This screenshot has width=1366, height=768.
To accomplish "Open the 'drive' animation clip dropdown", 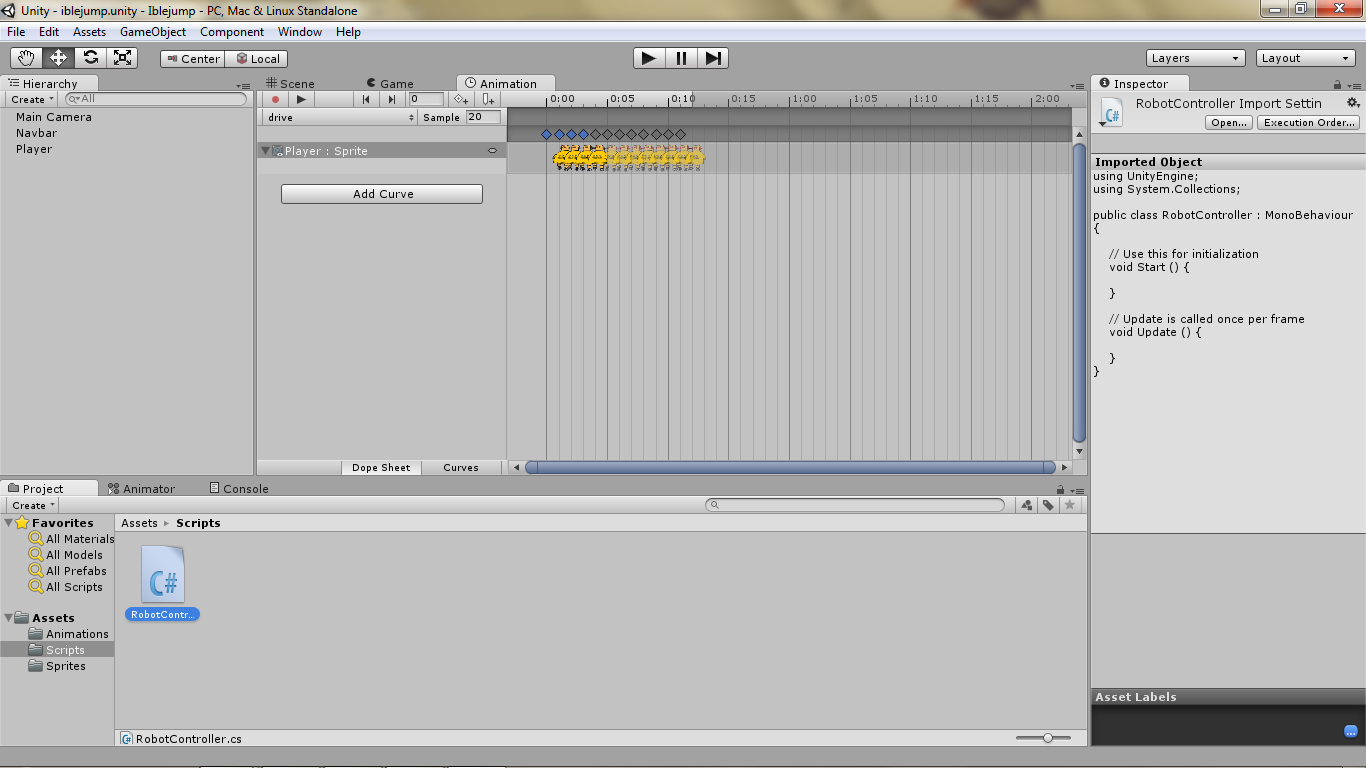I will click(338, 116).
